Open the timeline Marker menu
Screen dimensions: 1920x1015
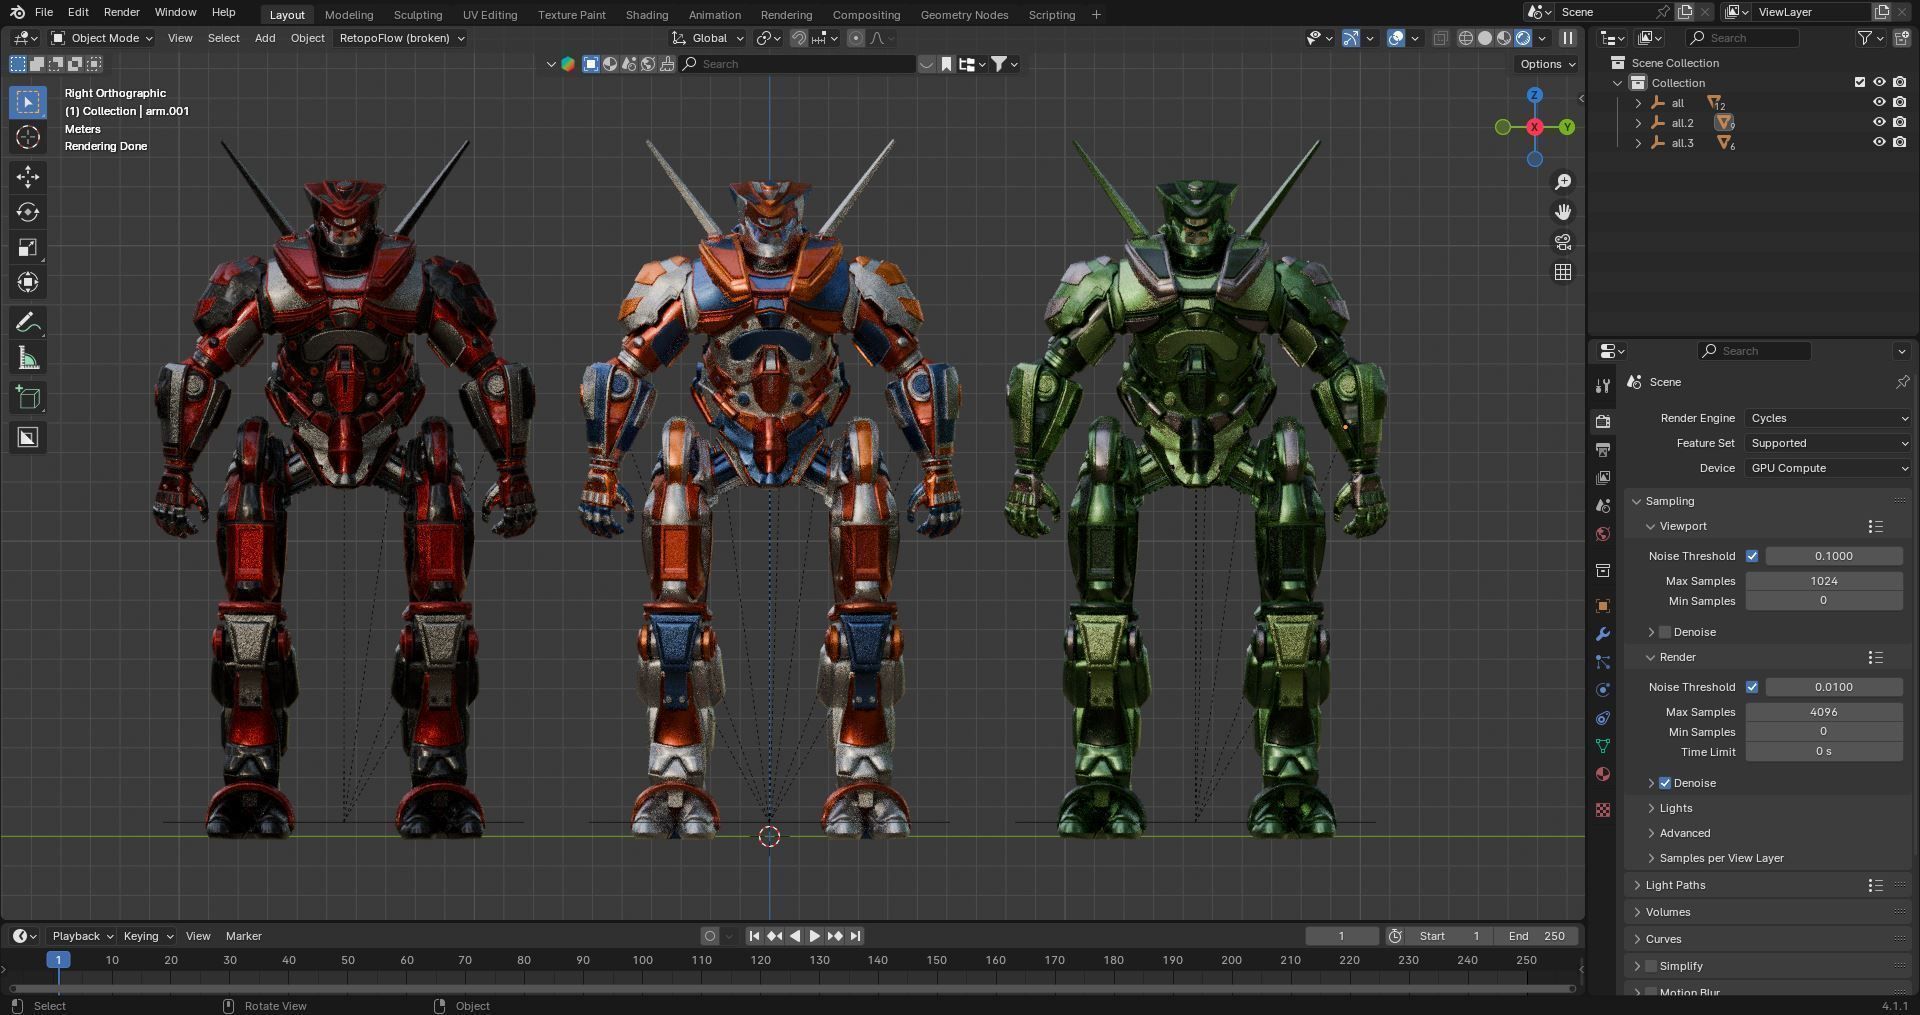(x=243, y=936)
